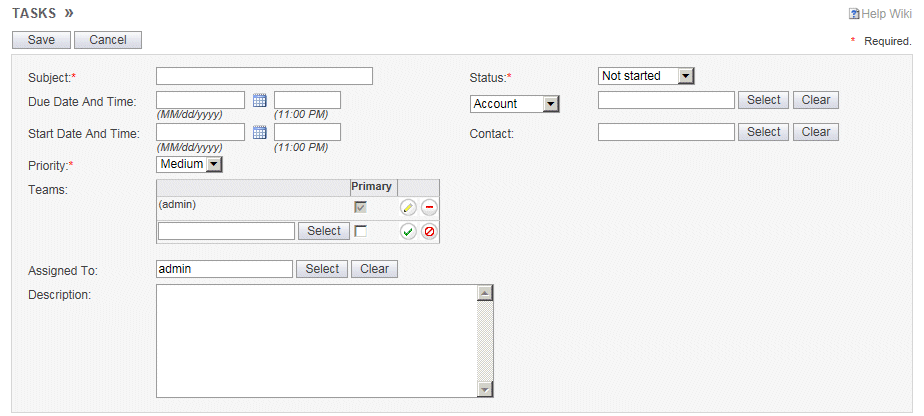Click Select button in Teams row
This screenshot has height=416, width=924.
click(323, 231)
